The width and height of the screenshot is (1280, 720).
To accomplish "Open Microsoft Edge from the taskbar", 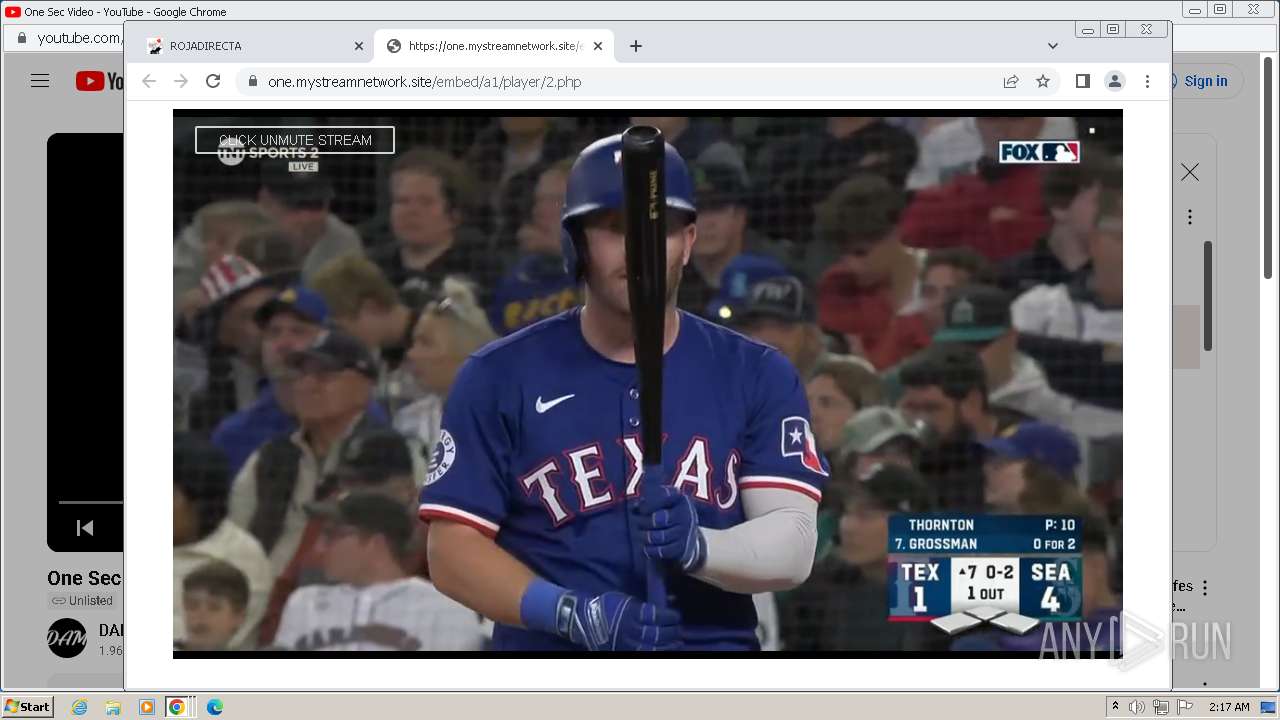I will [214, 707].
